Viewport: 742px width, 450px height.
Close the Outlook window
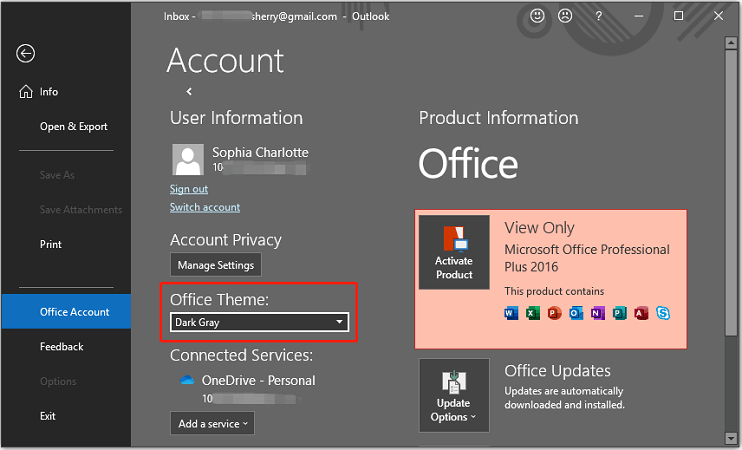coord(718,16)
